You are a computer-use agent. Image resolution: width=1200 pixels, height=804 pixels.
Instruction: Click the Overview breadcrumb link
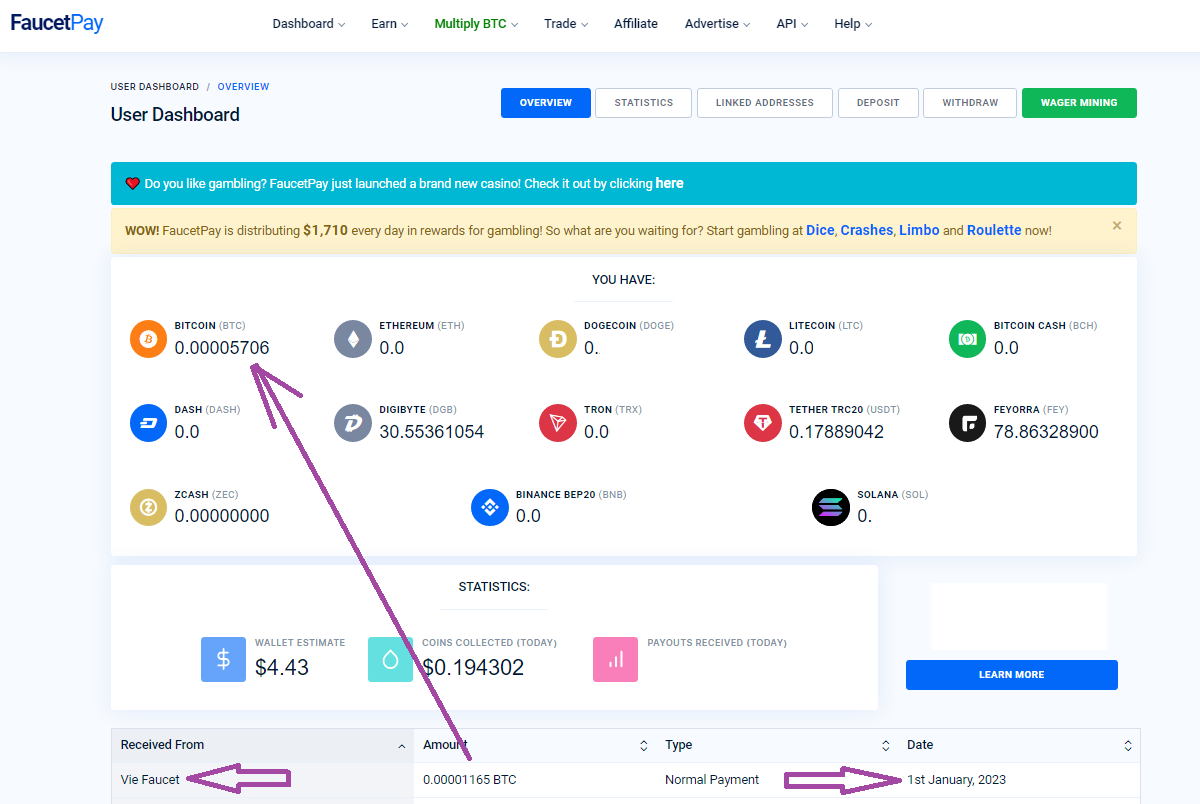click(x=243, y=87)
